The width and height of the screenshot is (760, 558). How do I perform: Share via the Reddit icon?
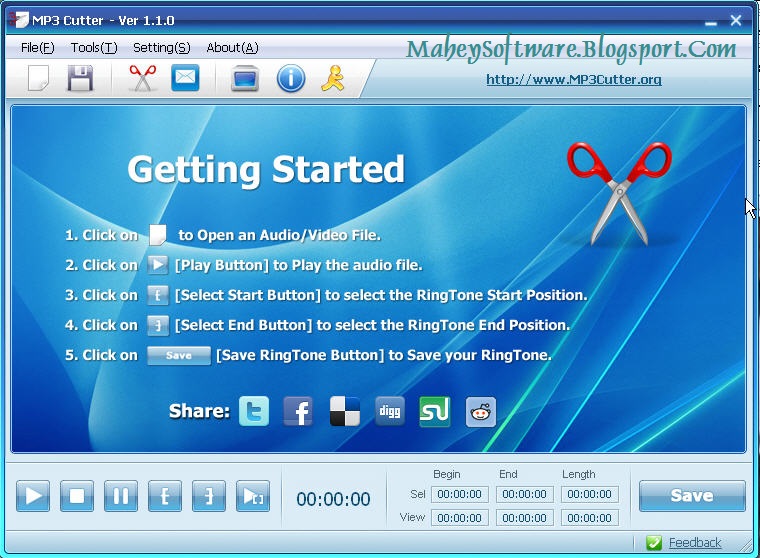pyautogui.click(x=481, y=412)
